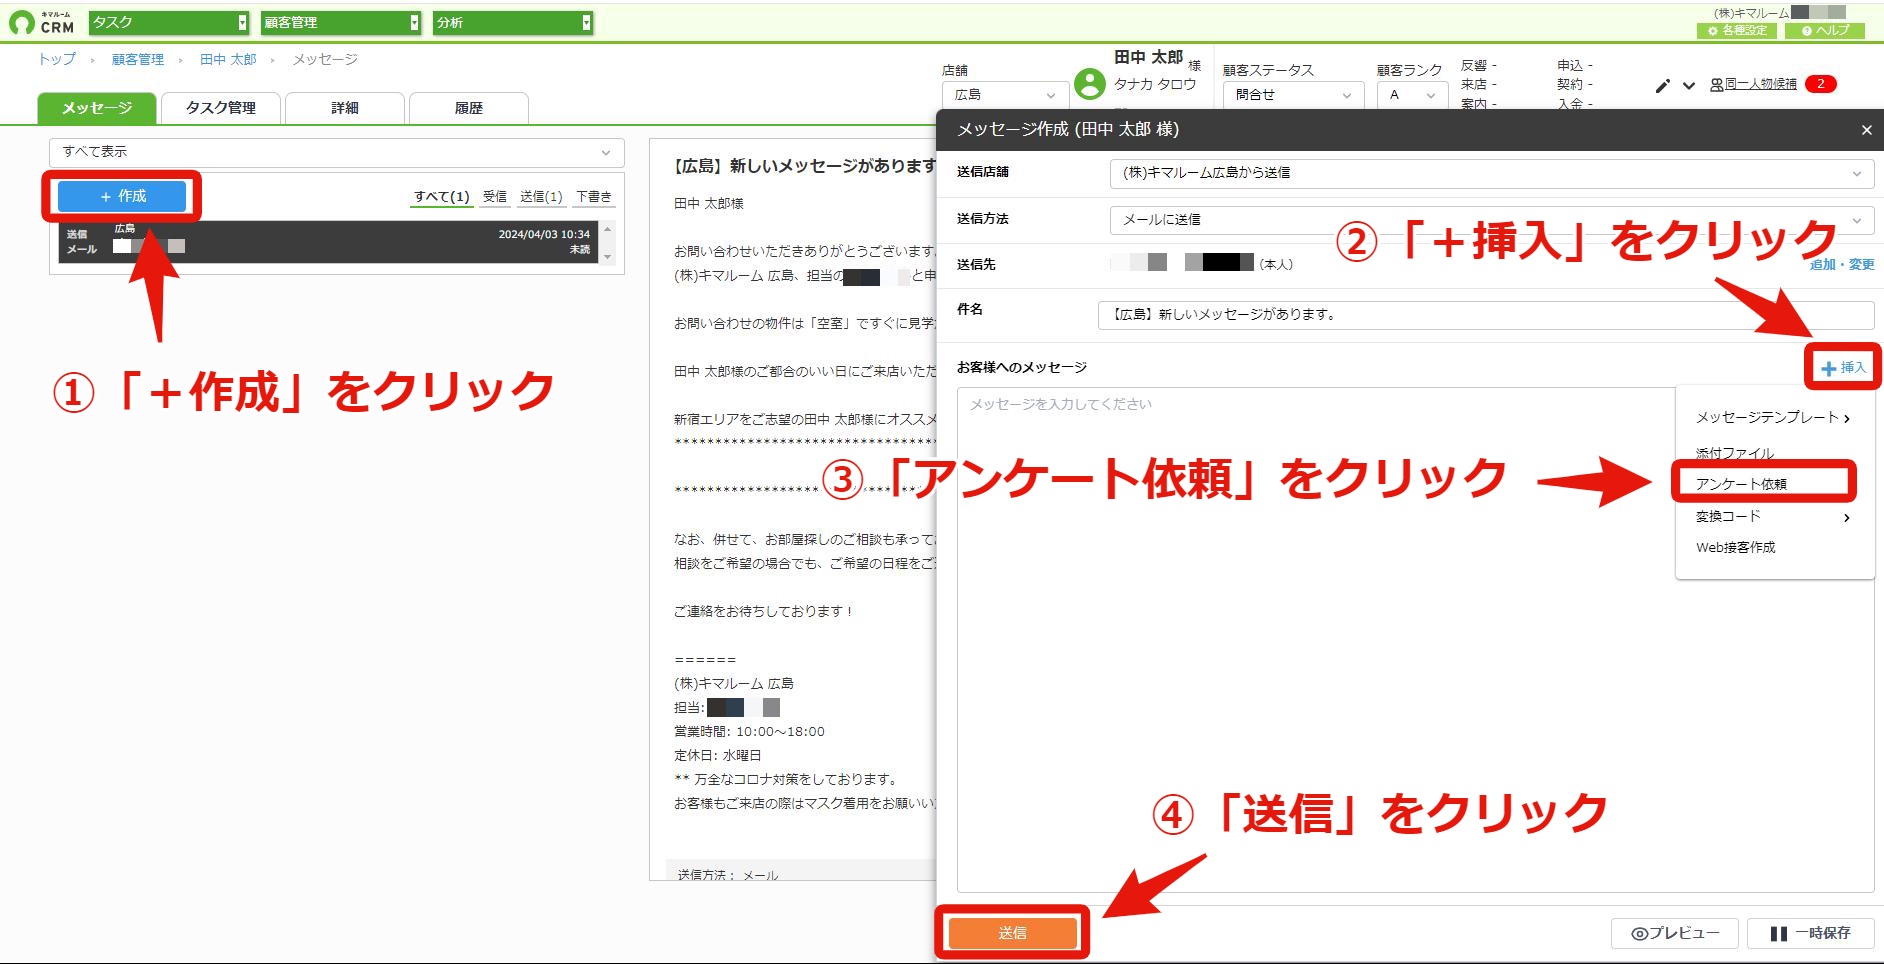Click the ＋挿入 insert button
This screenshot has height=964, width=1884.
tap(1843, 368)
